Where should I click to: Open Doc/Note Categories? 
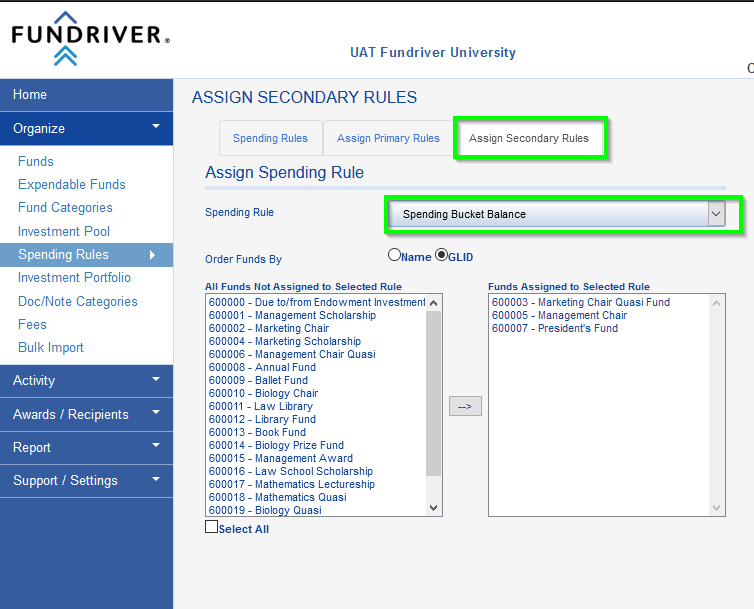click(77, 301)
